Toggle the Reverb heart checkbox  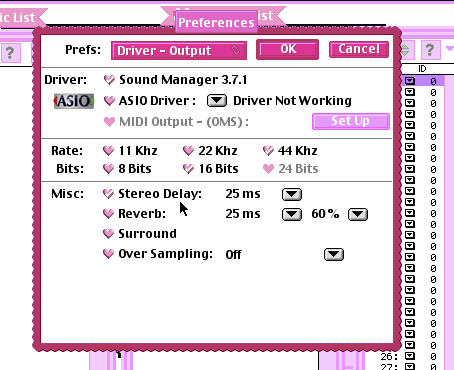point(108,214)
